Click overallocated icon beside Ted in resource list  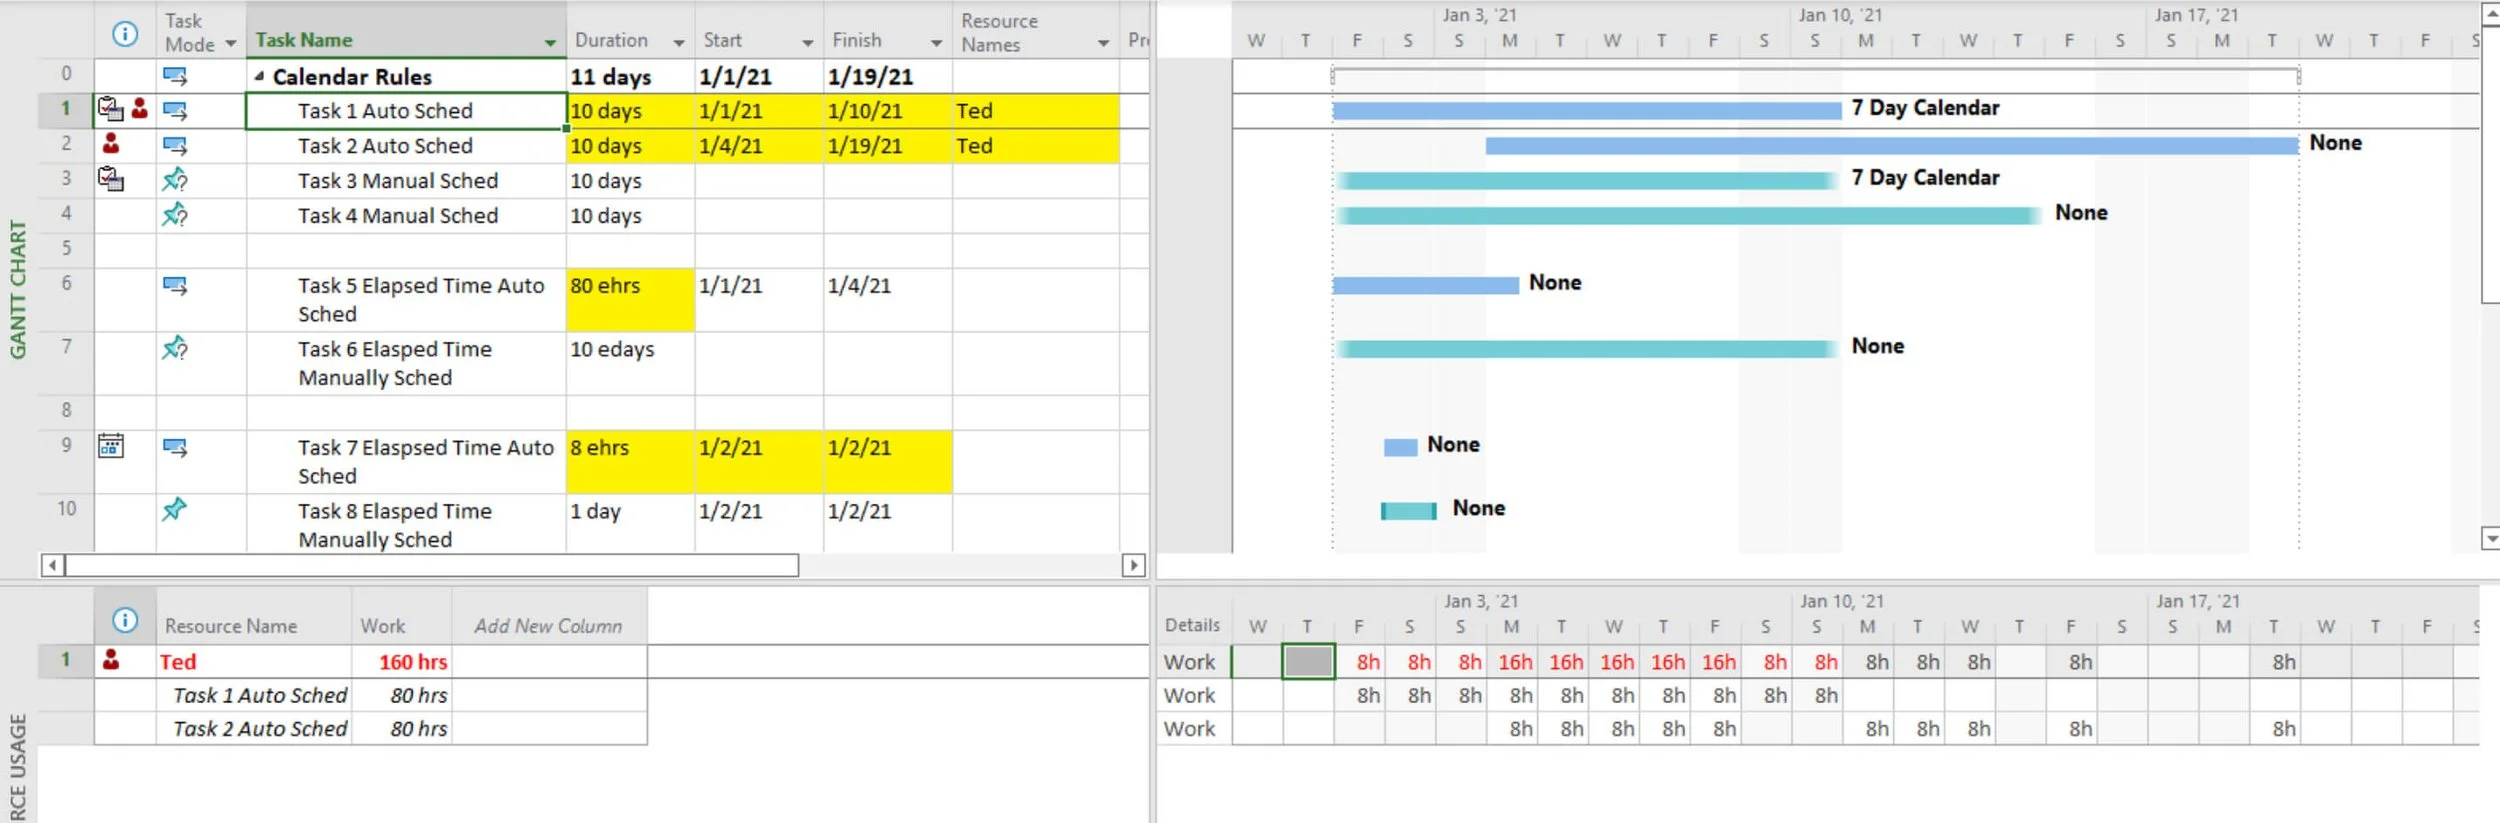pos(111,660)
